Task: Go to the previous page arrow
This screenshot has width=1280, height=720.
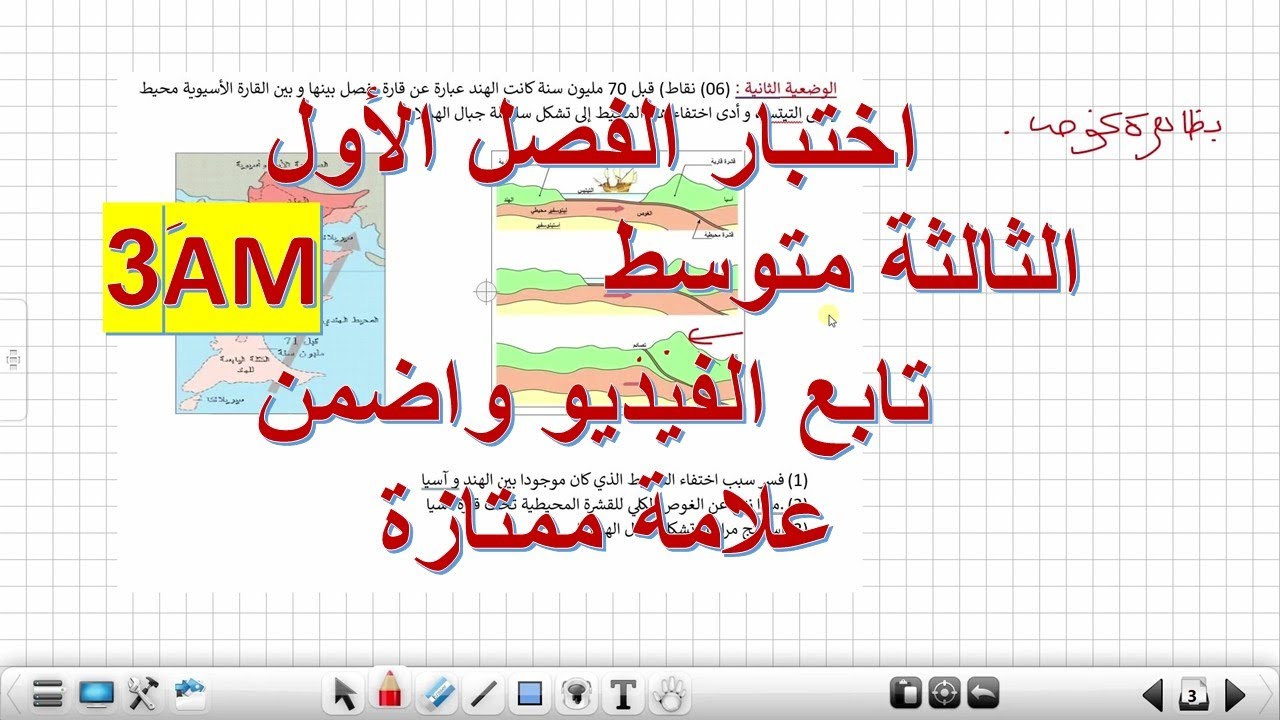Action: [x=1153, y=693]
